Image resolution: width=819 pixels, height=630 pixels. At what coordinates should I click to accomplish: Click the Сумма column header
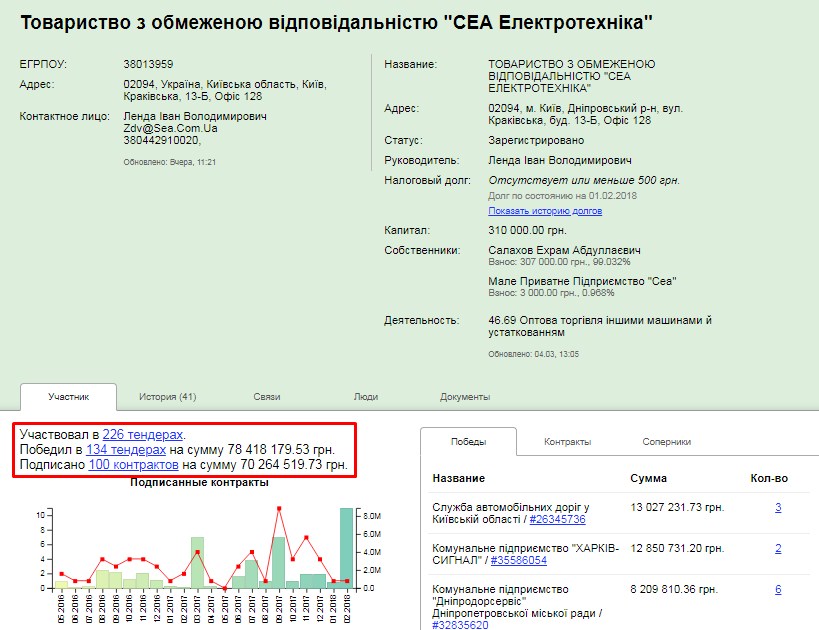[648, 479]
